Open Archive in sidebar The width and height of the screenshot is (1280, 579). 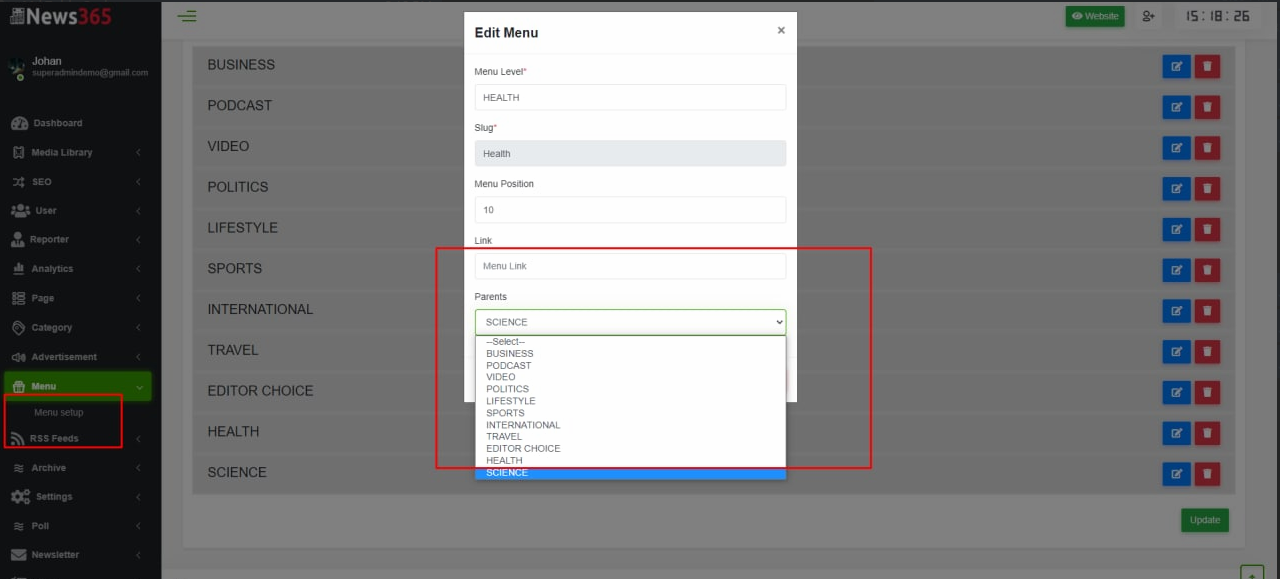point(76,468)
